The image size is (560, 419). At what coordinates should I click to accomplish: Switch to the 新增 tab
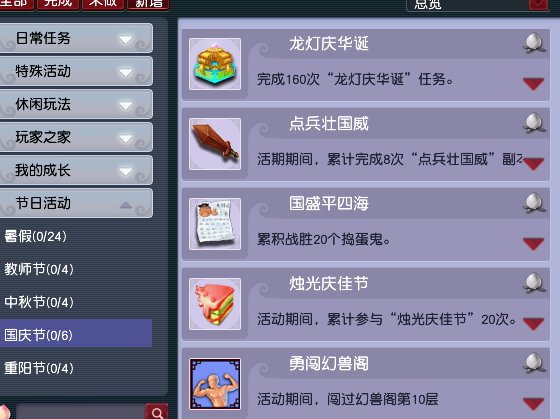[148, 5]
